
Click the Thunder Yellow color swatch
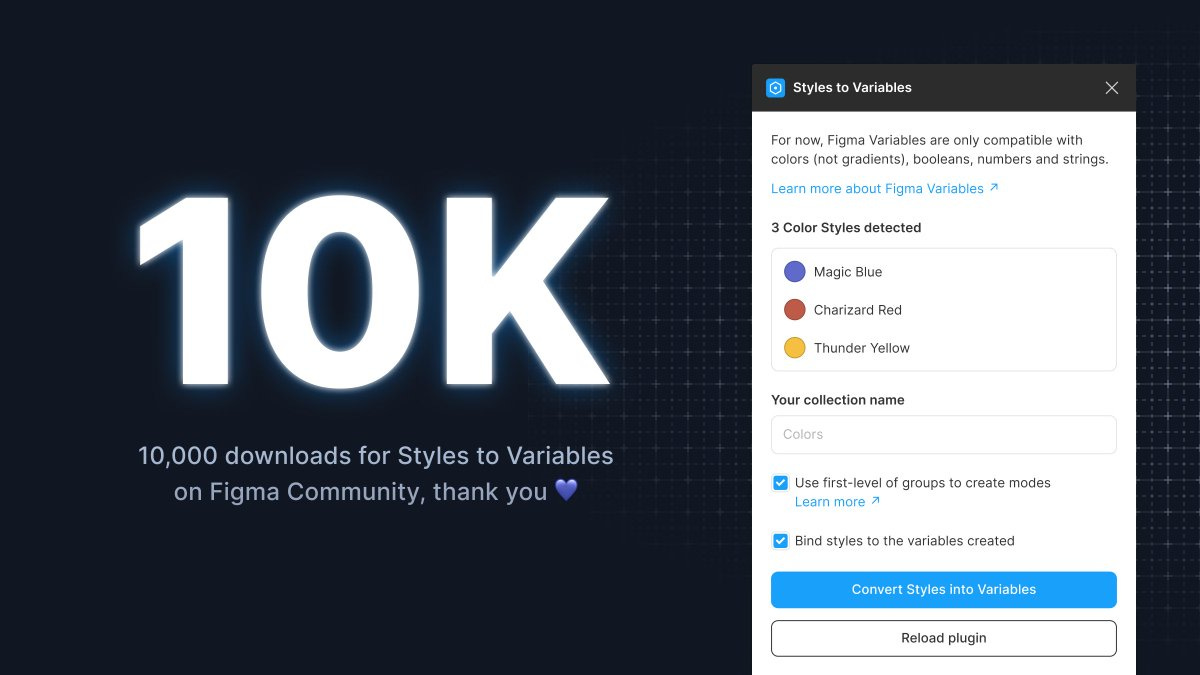[x=795, y=348]
